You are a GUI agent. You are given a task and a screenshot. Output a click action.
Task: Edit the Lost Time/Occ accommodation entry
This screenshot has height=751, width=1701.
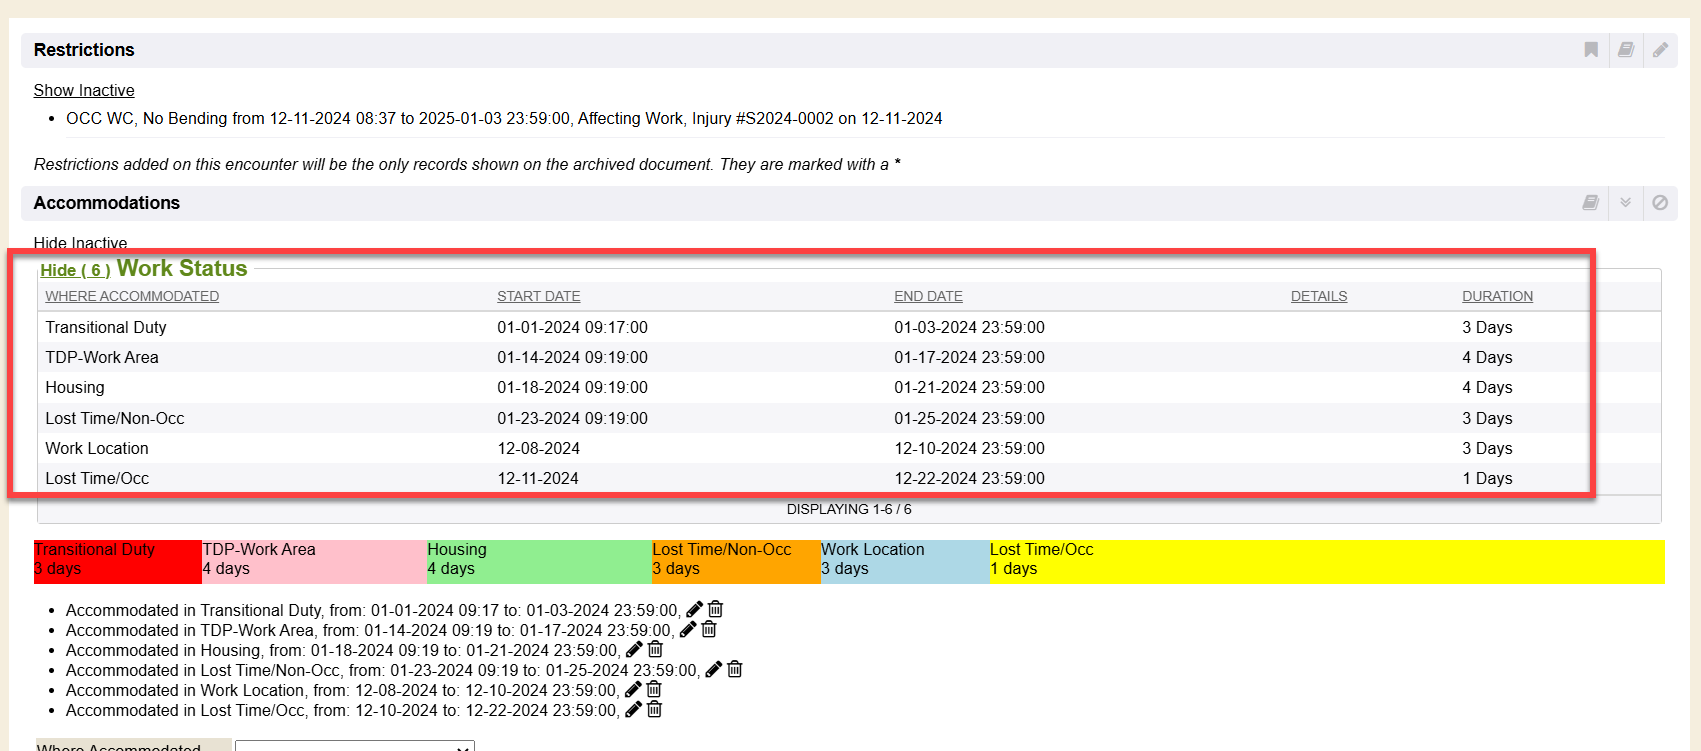(633, 710)
